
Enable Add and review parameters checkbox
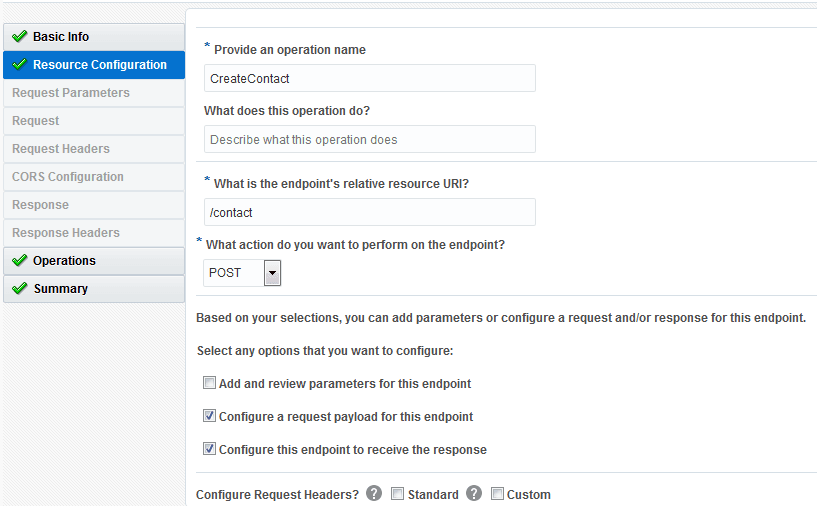coord(209,383)
